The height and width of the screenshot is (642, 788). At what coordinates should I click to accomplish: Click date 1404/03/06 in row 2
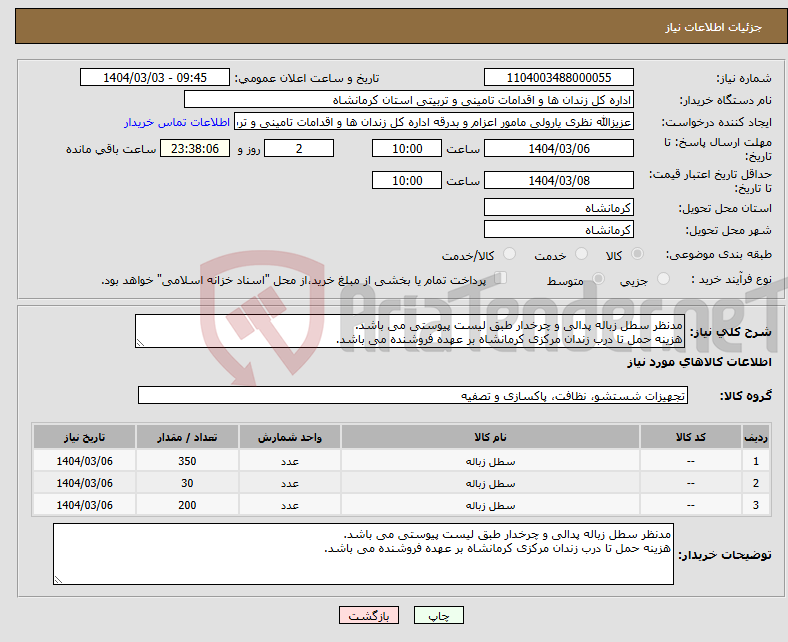(84, 483)
